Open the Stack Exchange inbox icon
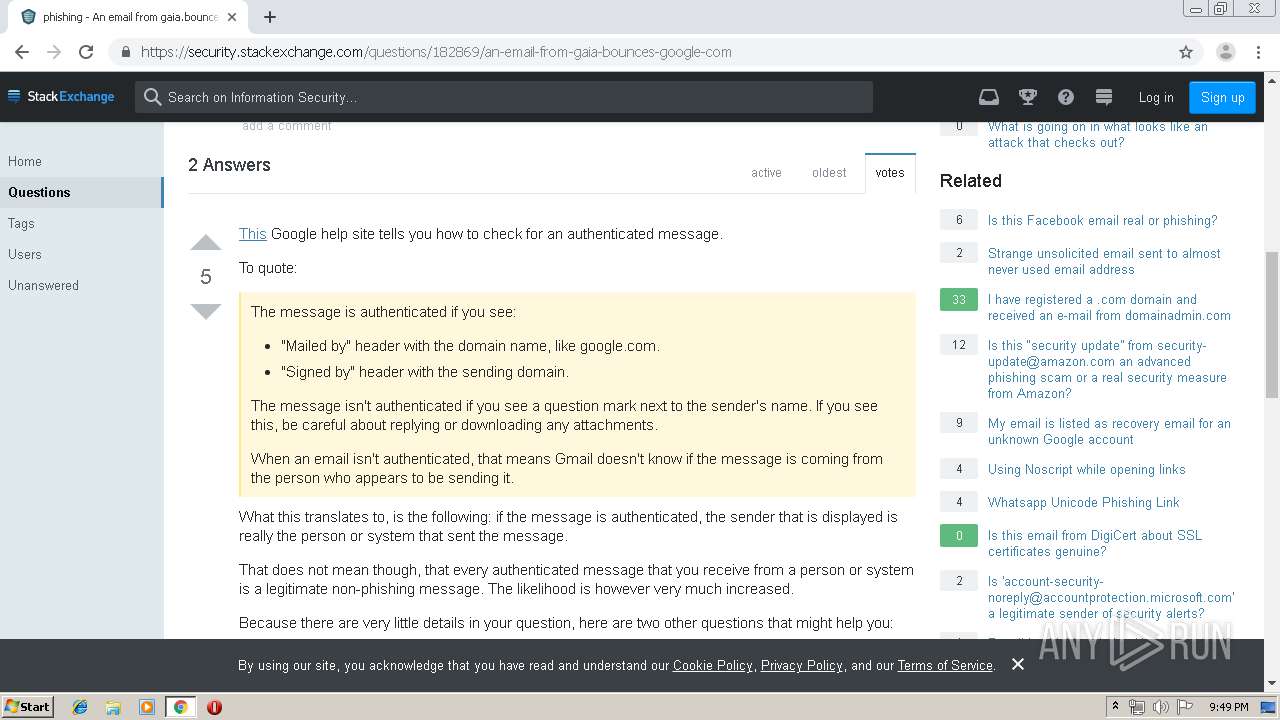The width and height of the screenshot is (1280, 720). (988, 97)
